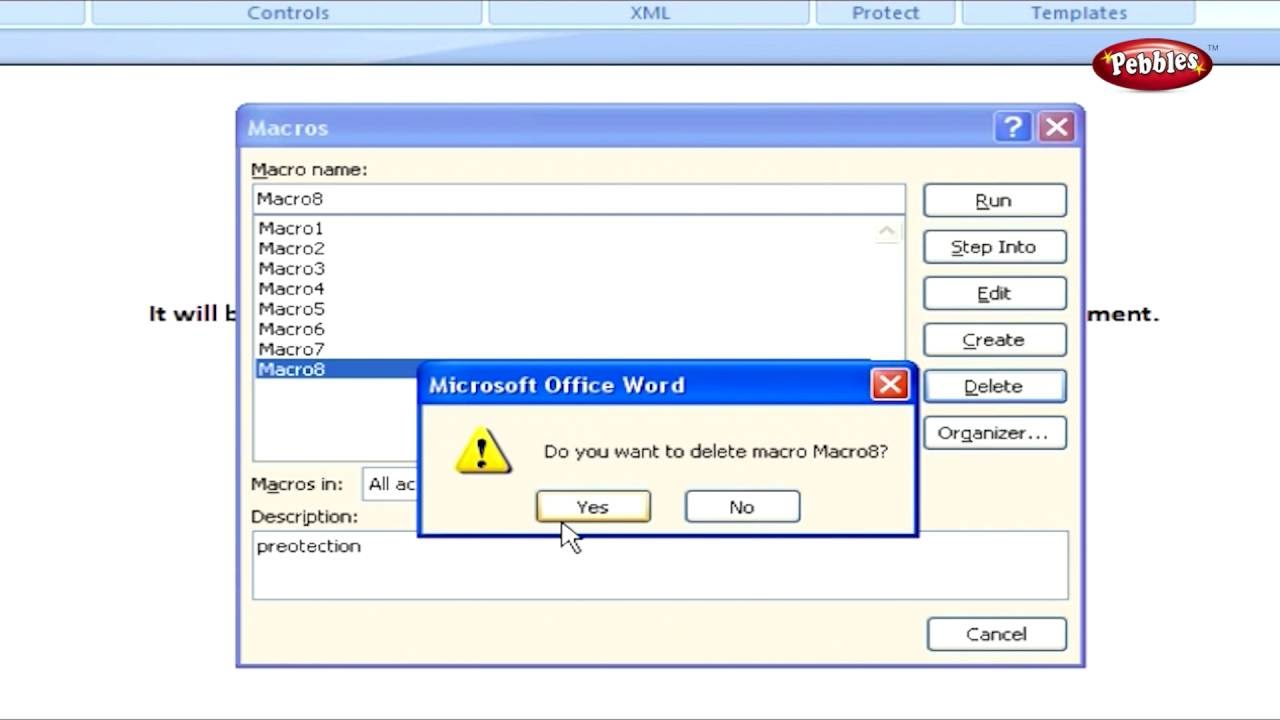Click the Pebbles logo
The image size is (1280, 720).
point(1153,64)
